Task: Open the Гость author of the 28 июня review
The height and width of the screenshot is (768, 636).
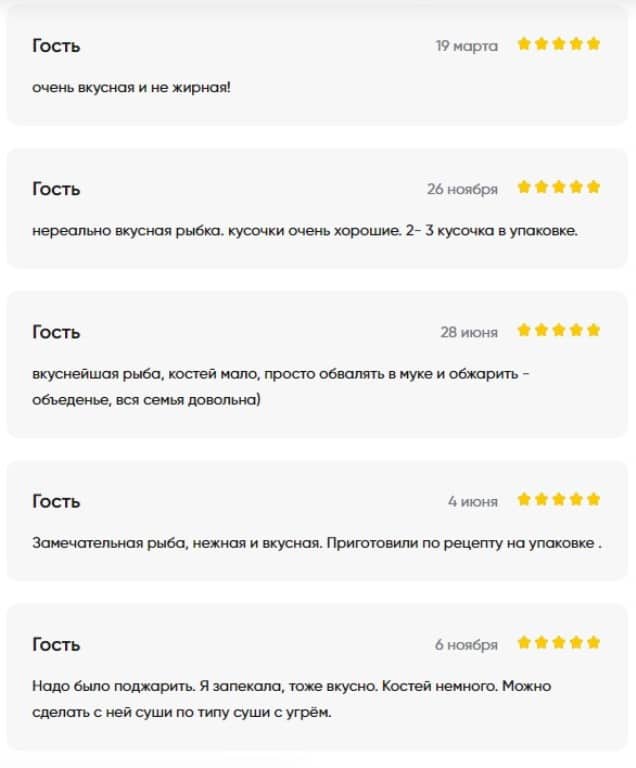Action: pyautogui.click(x=56, y=332)
